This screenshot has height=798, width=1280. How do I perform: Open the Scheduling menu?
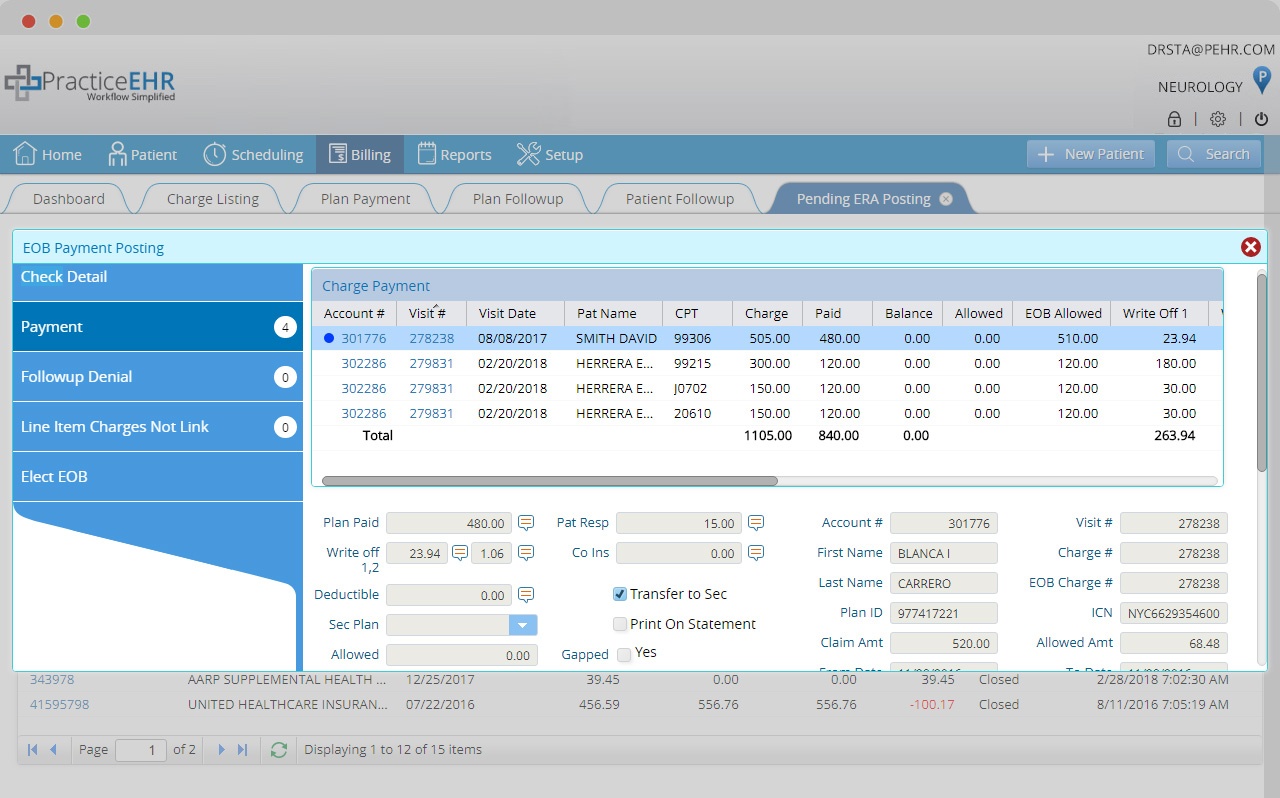253,155
